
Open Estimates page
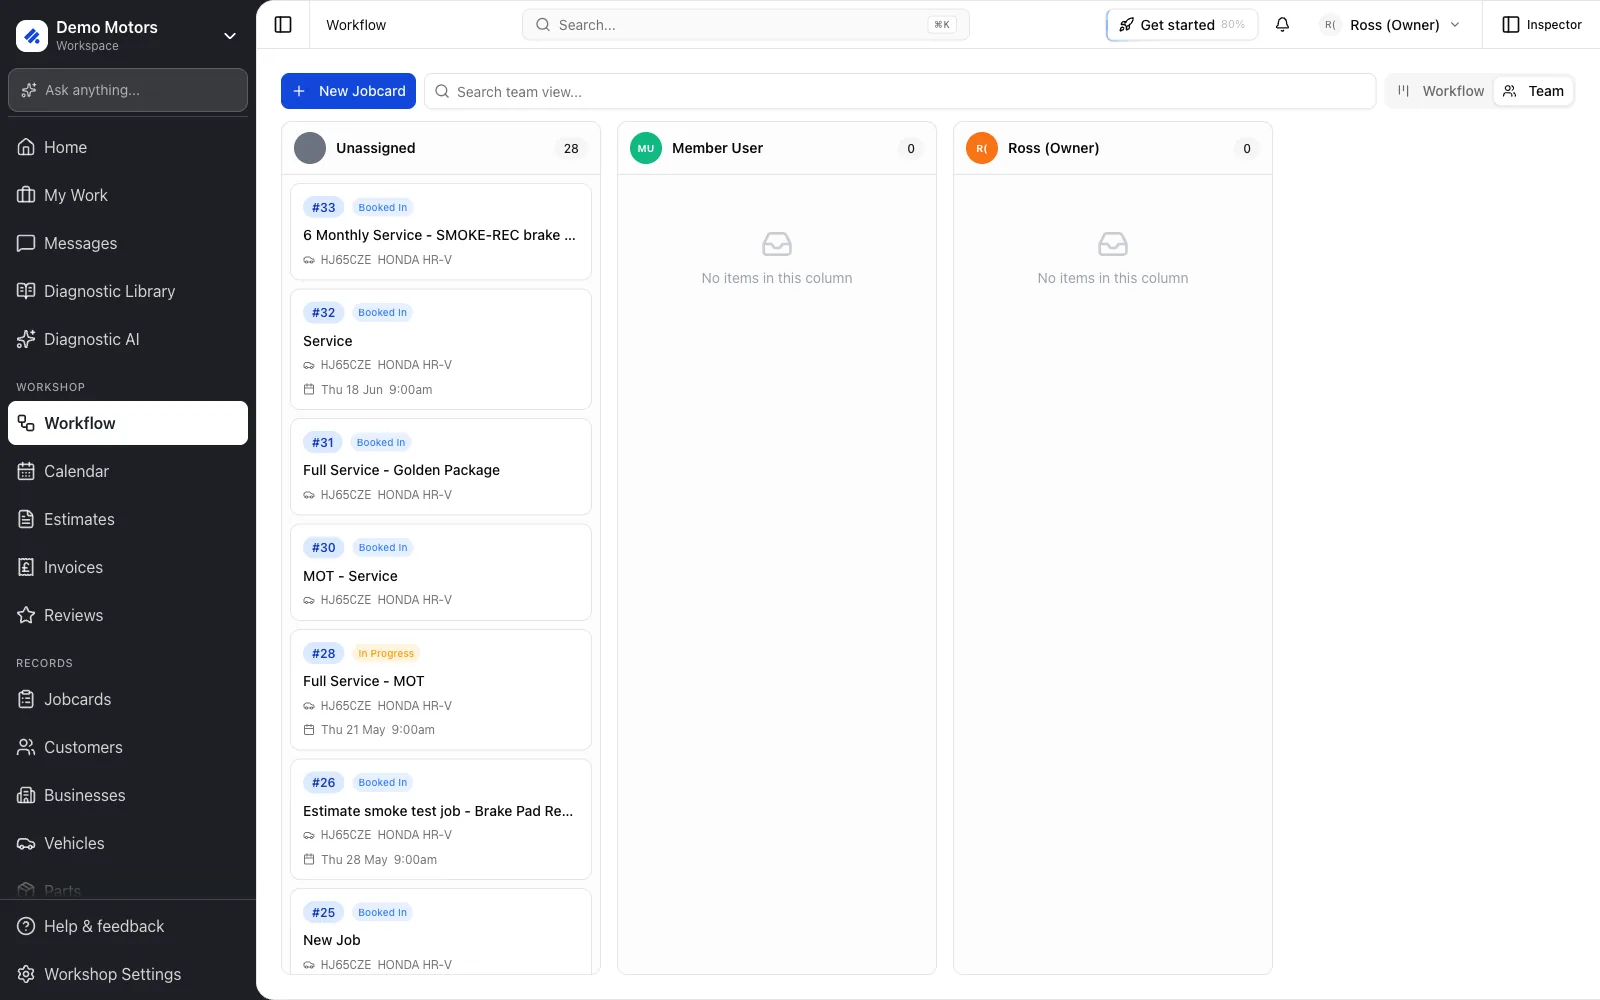[128, 519]
